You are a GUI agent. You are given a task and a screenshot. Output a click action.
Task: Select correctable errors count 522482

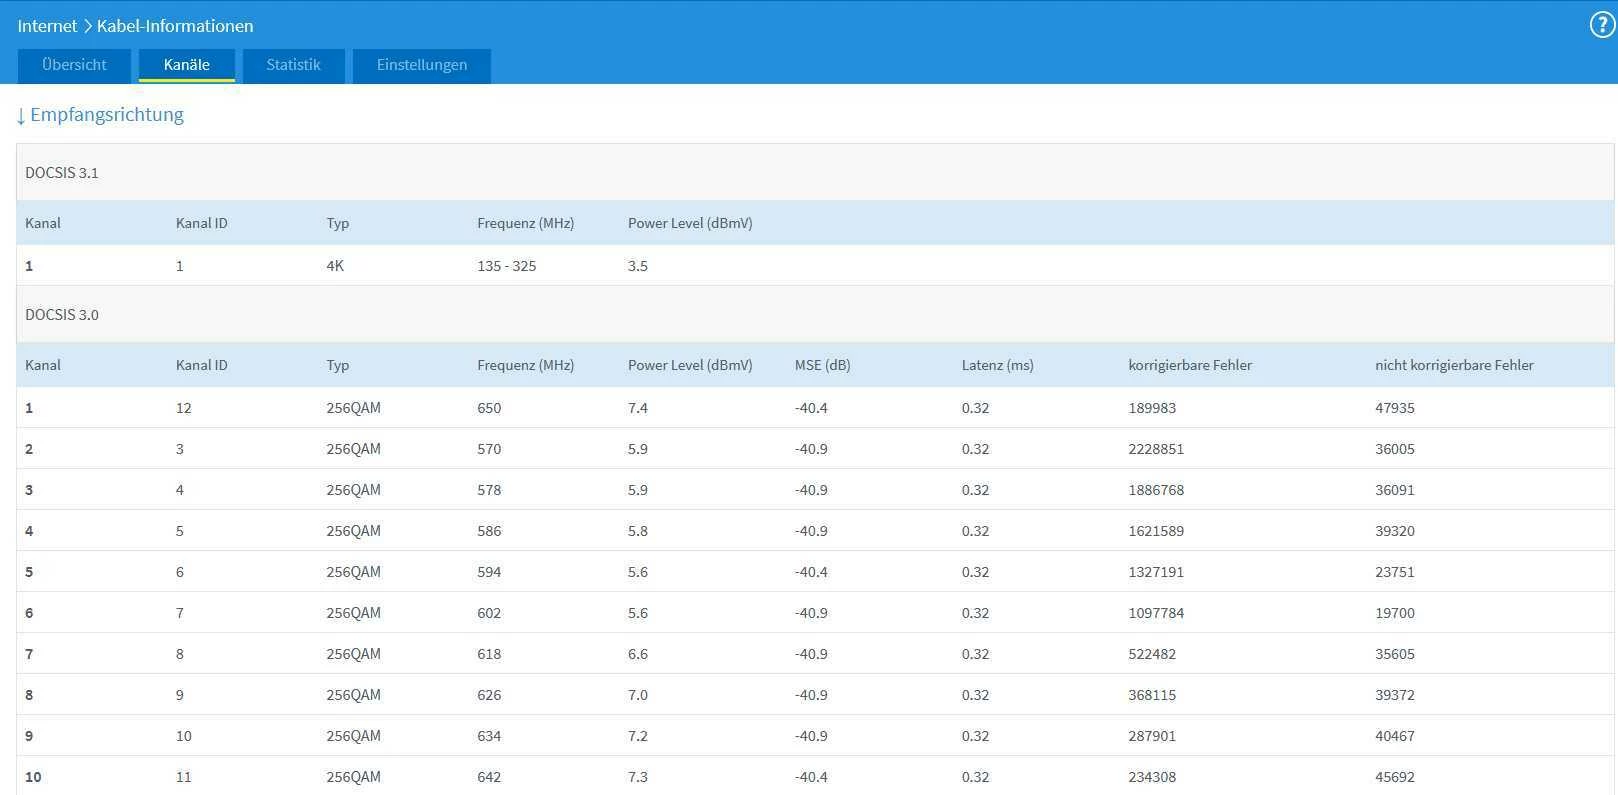pos(1152,654)
